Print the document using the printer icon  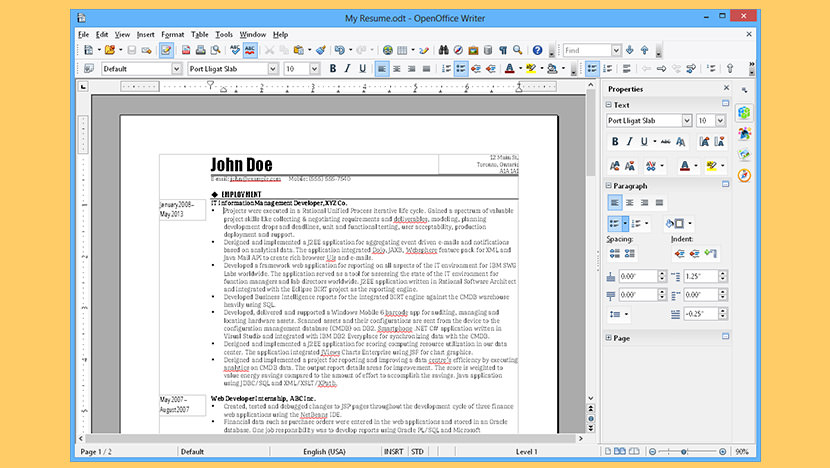tap(201, 50)
